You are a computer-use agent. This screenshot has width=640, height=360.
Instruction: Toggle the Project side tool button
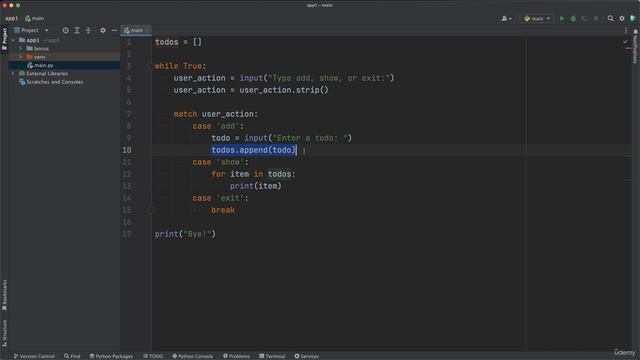pyautogui.click(x=4, y=39)
